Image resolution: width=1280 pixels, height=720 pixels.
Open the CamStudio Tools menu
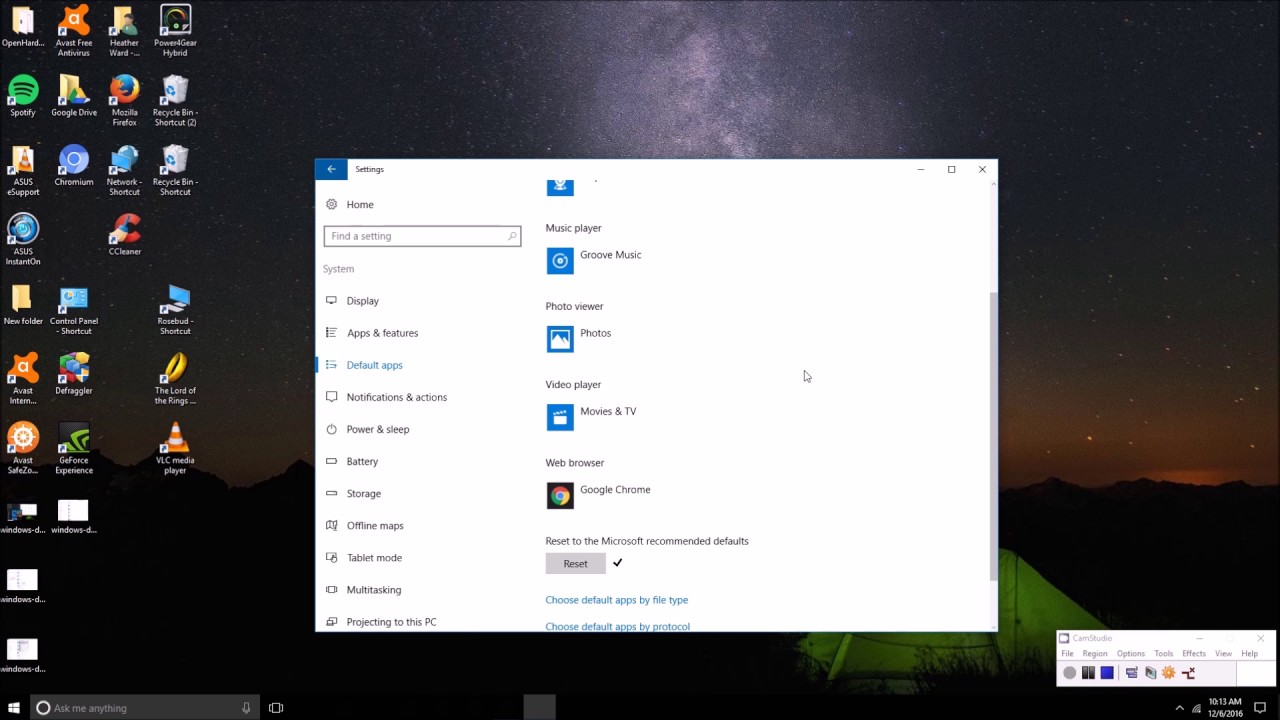tap(1163, 654)
